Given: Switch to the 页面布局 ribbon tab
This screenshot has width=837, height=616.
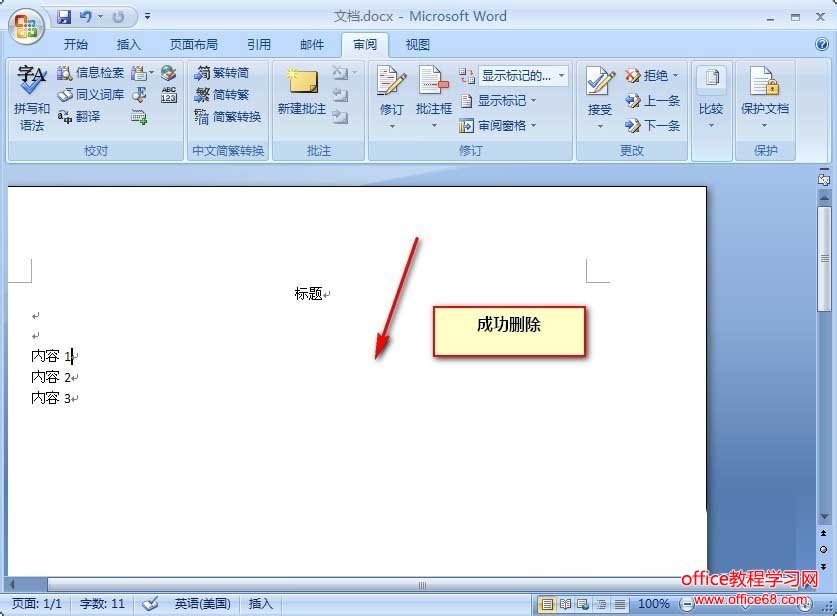Looking at the screenshot, I should coord(193,44).
